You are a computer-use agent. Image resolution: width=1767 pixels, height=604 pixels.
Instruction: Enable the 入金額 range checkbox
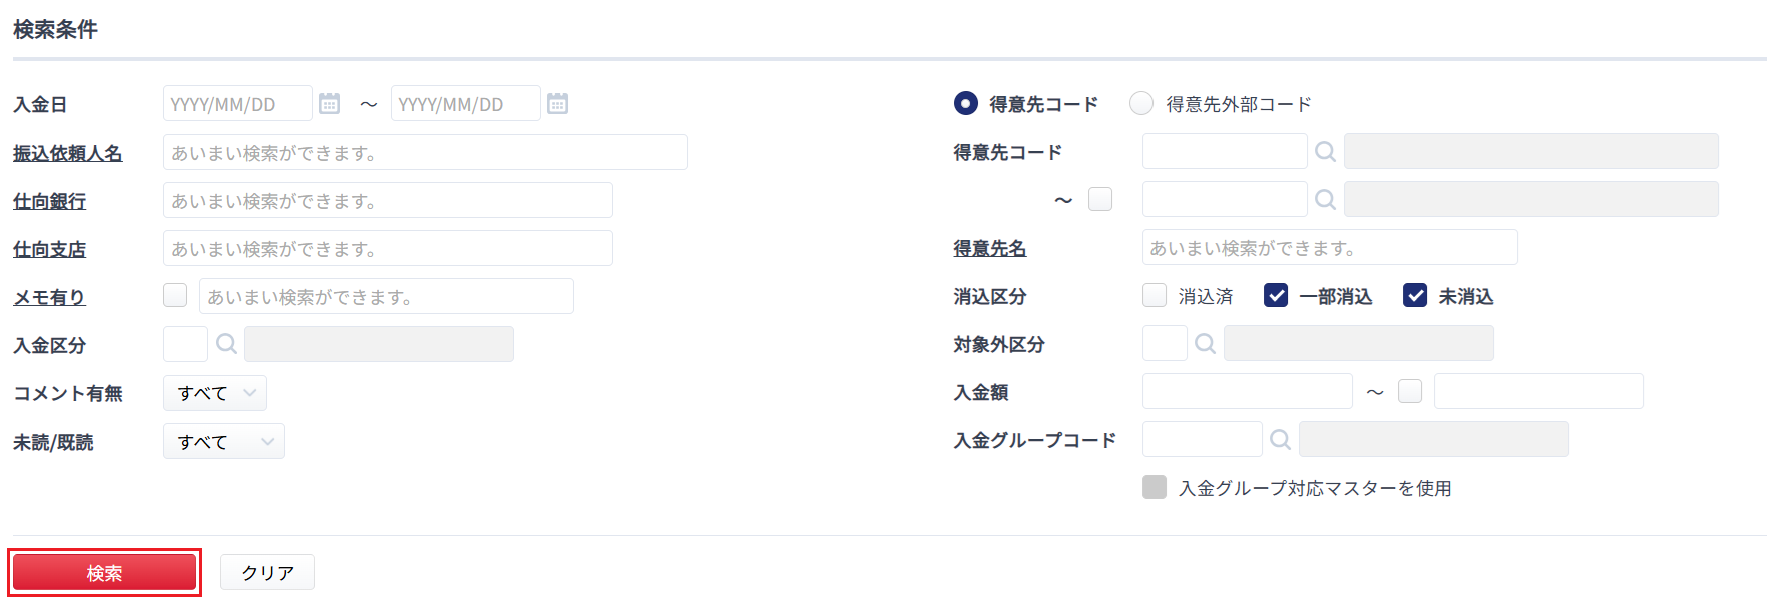pyautogui.click(x=1410, y=391)
